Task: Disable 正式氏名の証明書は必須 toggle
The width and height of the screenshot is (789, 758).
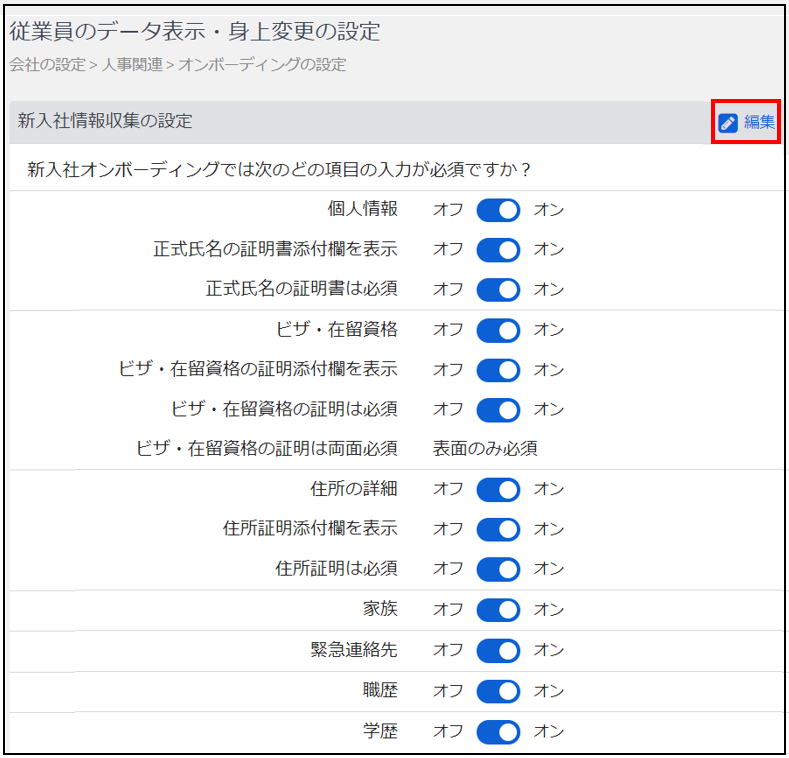Action: coord(498,290)
